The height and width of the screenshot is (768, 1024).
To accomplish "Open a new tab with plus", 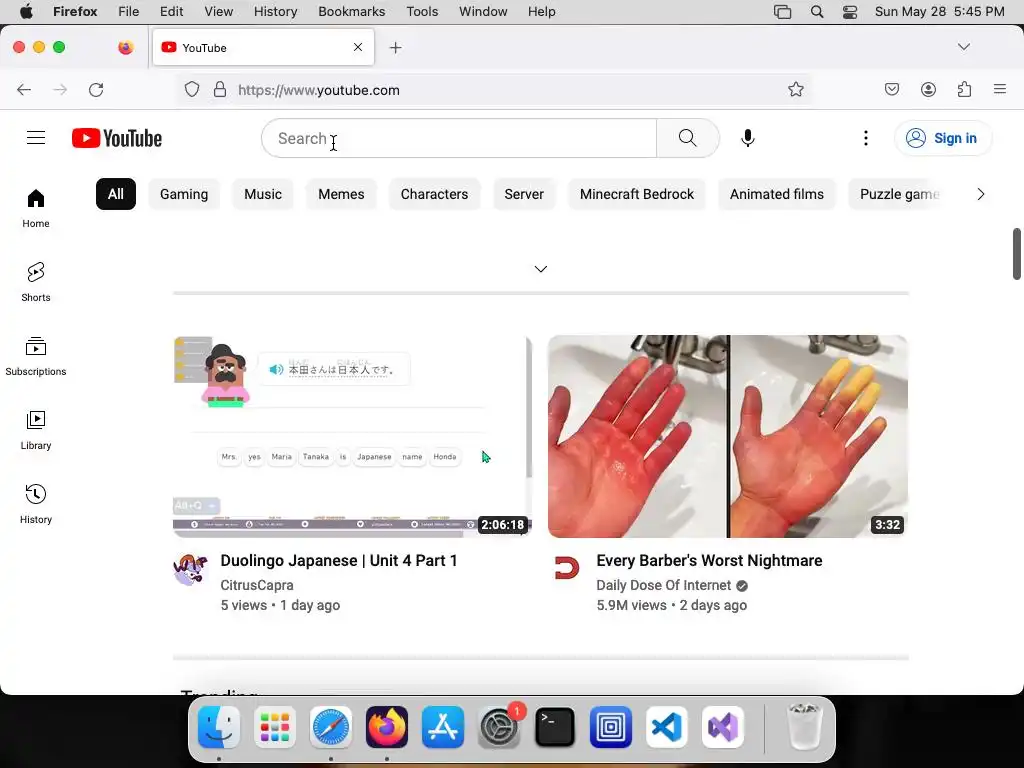I will [395, 48].
